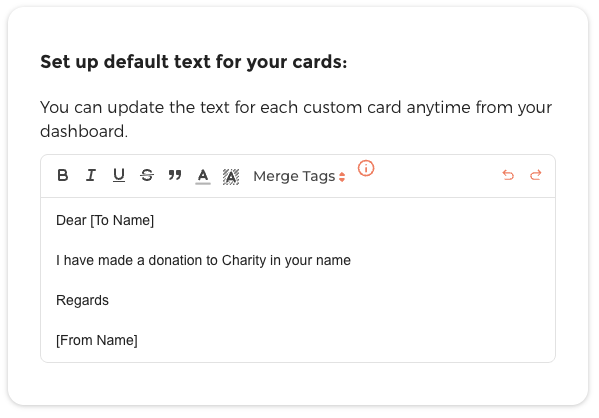Click the word "Charity" in the message
The width and height of the screenshot is (599, 418).
(x=244, y=261)
